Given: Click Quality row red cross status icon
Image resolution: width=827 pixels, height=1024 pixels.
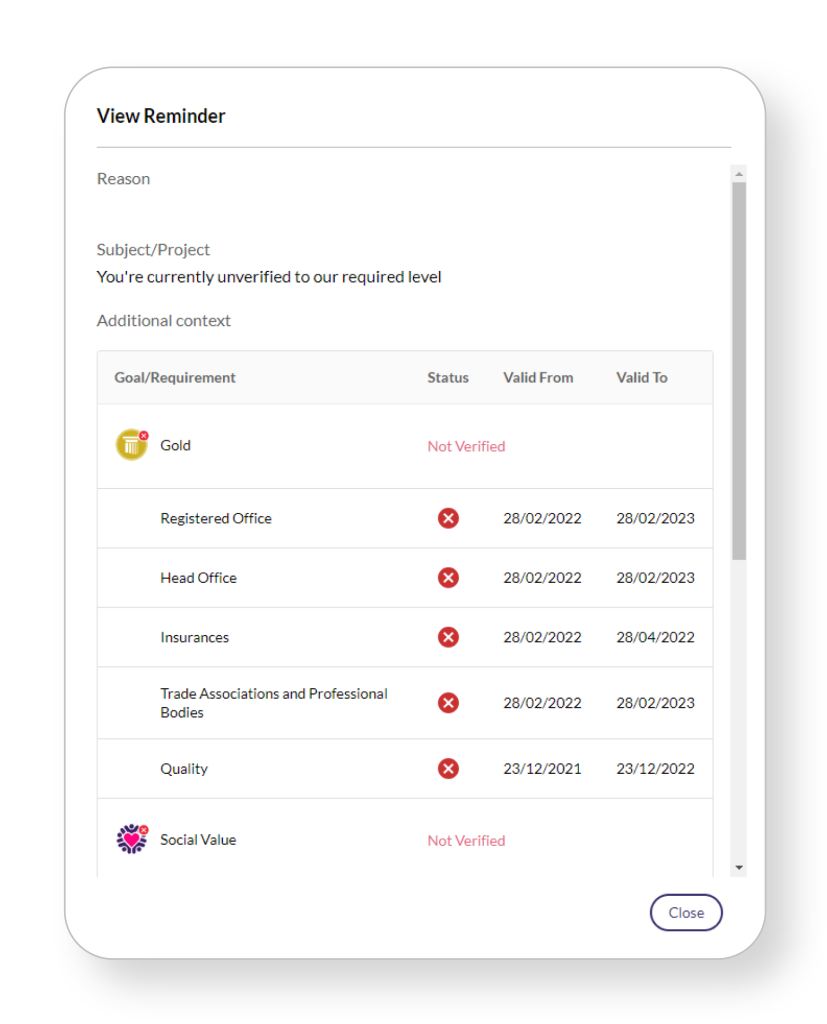Looking at the screenshot, I should pyautogui.click(x=448, y=769).
